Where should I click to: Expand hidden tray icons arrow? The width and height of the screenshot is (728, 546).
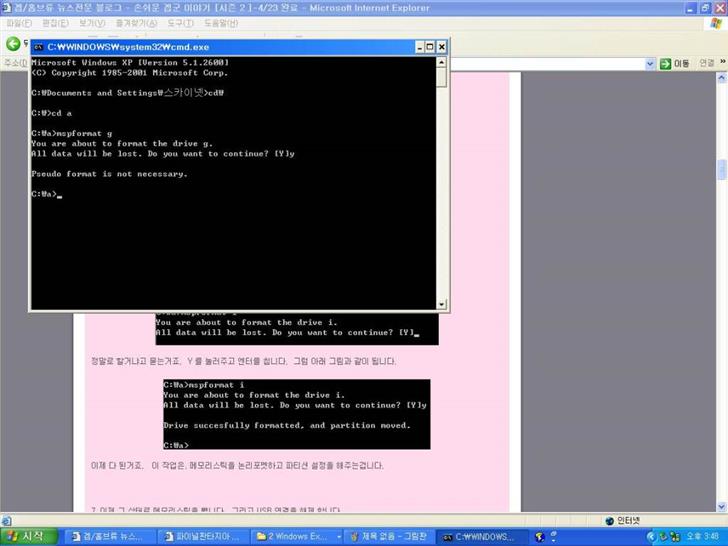click(x=650, y=537)
